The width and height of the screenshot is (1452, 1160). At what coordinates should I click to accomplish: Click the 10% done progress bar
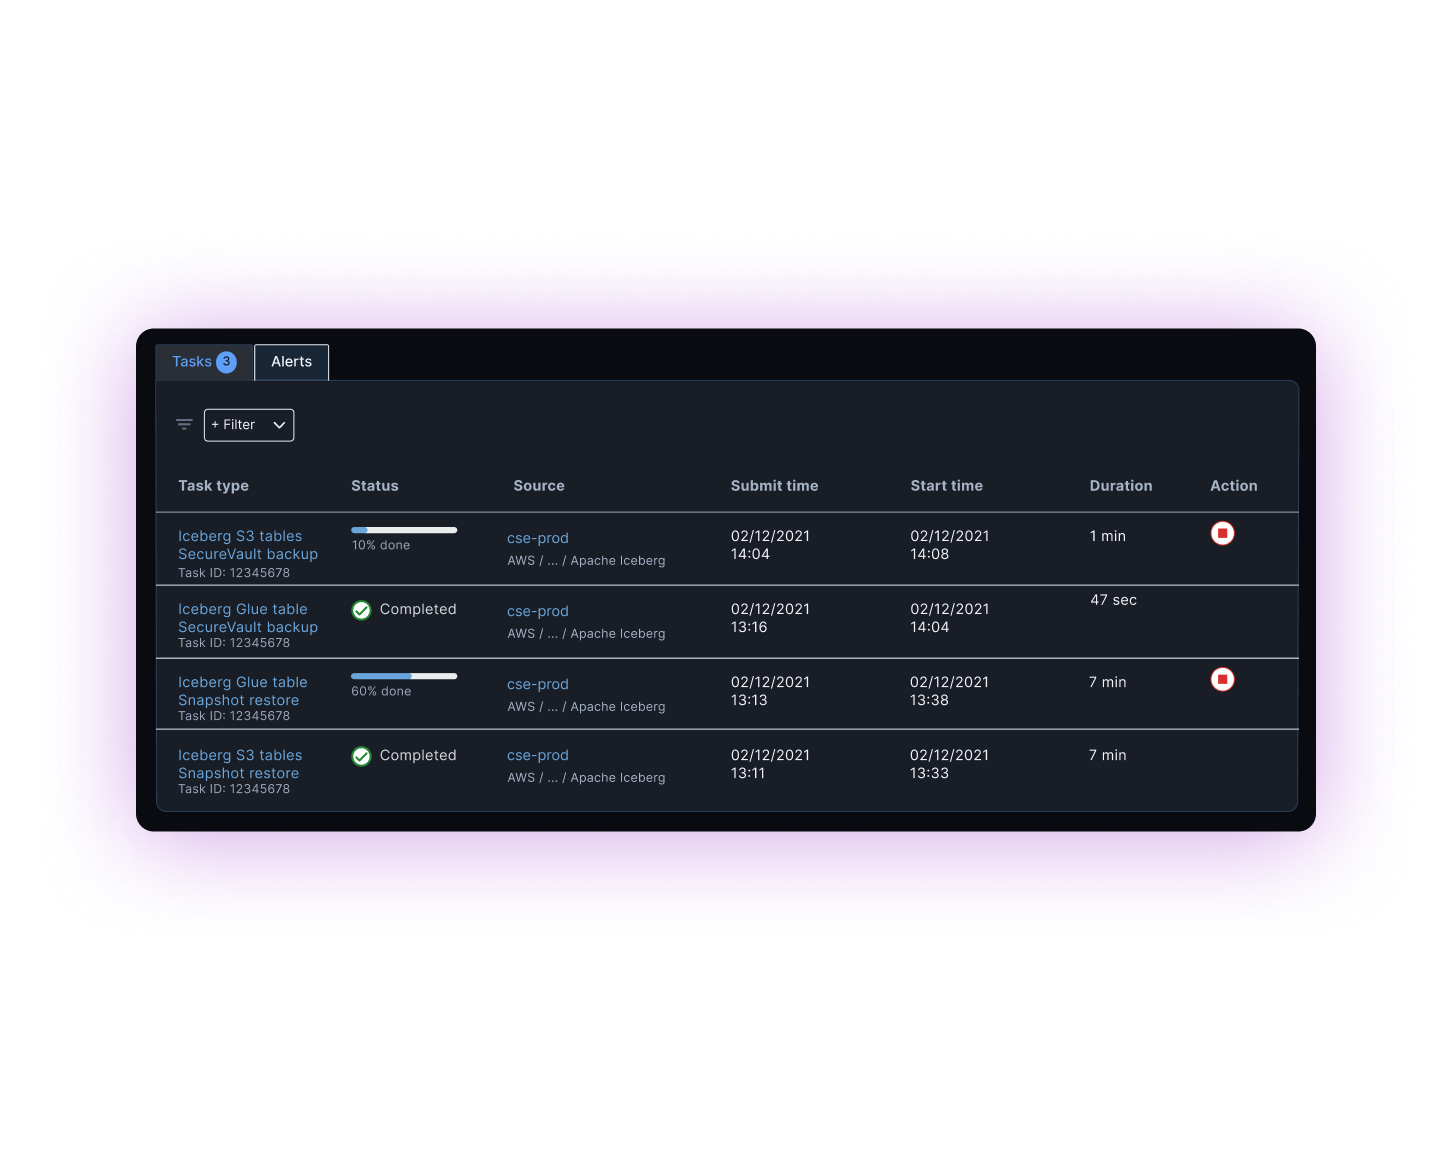[x=404, y=530]
